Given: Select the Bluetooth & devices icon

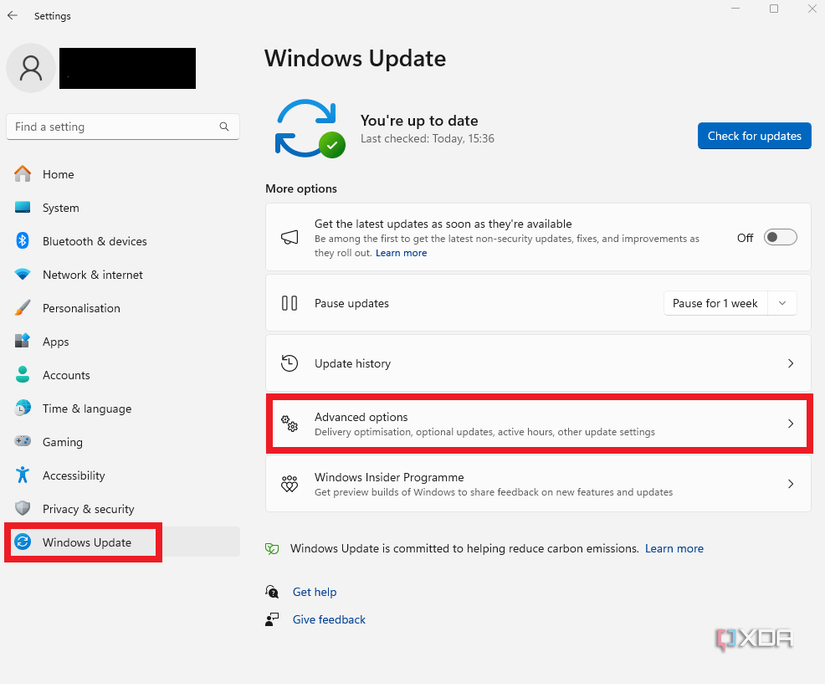Looking at the screenshot, I should coord(22,241).
